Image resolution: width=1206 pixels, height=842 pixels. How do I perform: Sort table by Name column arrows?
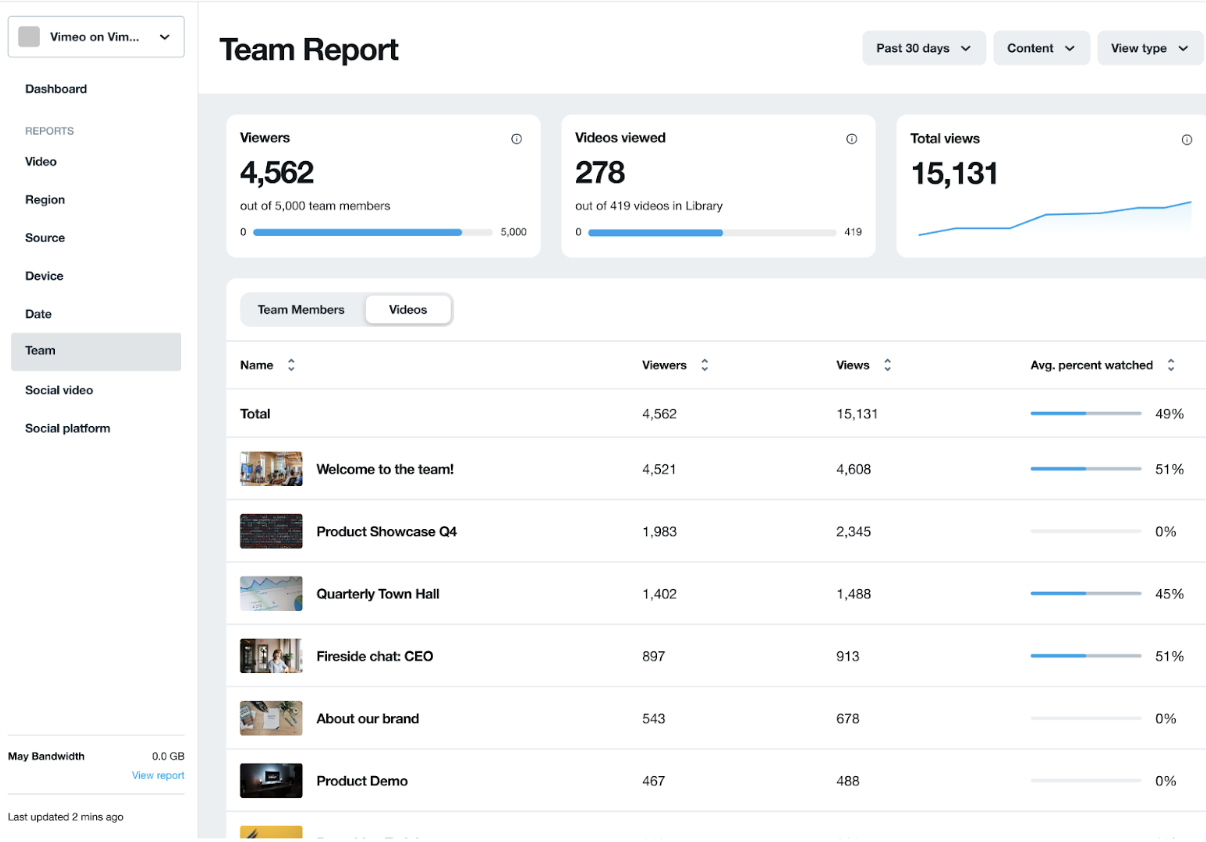click(291, 365)
